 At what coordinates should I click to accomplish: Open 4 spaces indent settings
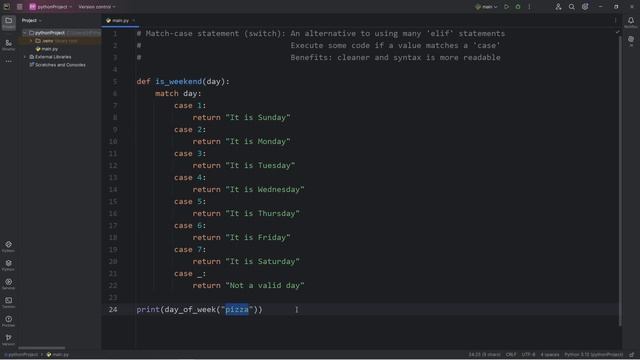point(550,355)
